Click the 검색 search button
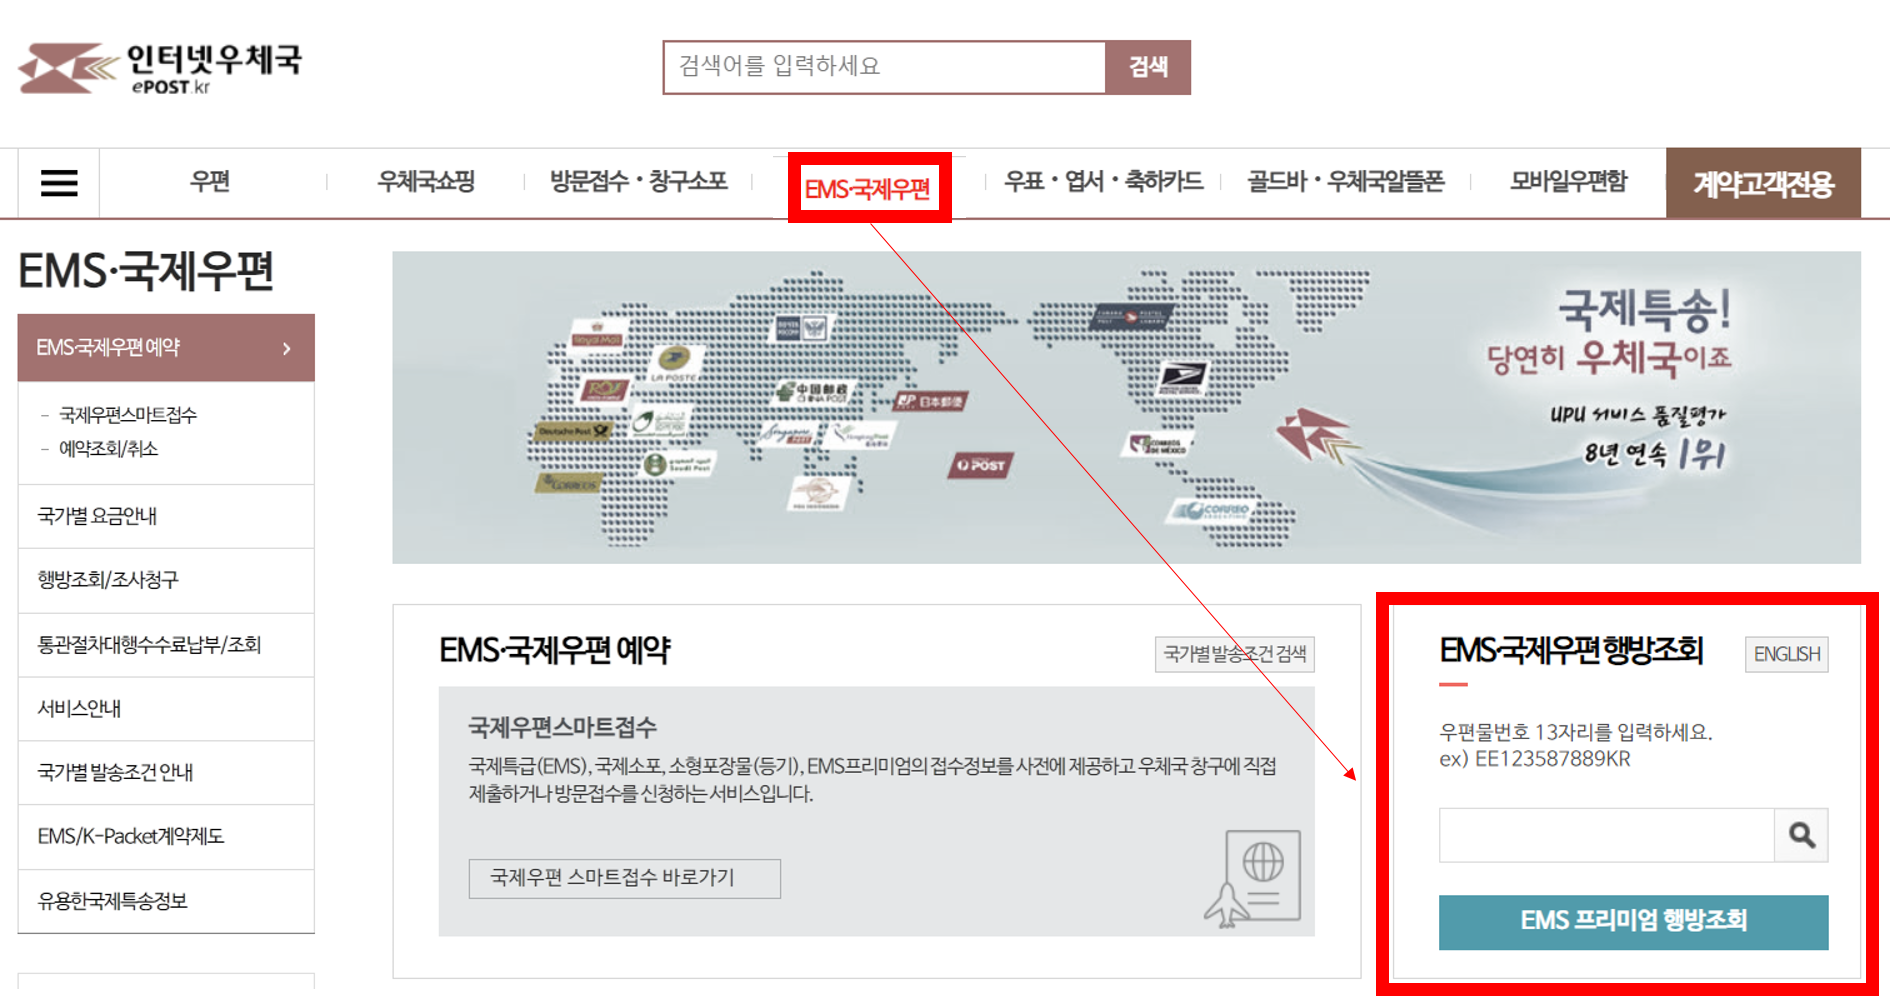Image resolution: width=1890 pixels, height=996 pixels. (1148, 67)
